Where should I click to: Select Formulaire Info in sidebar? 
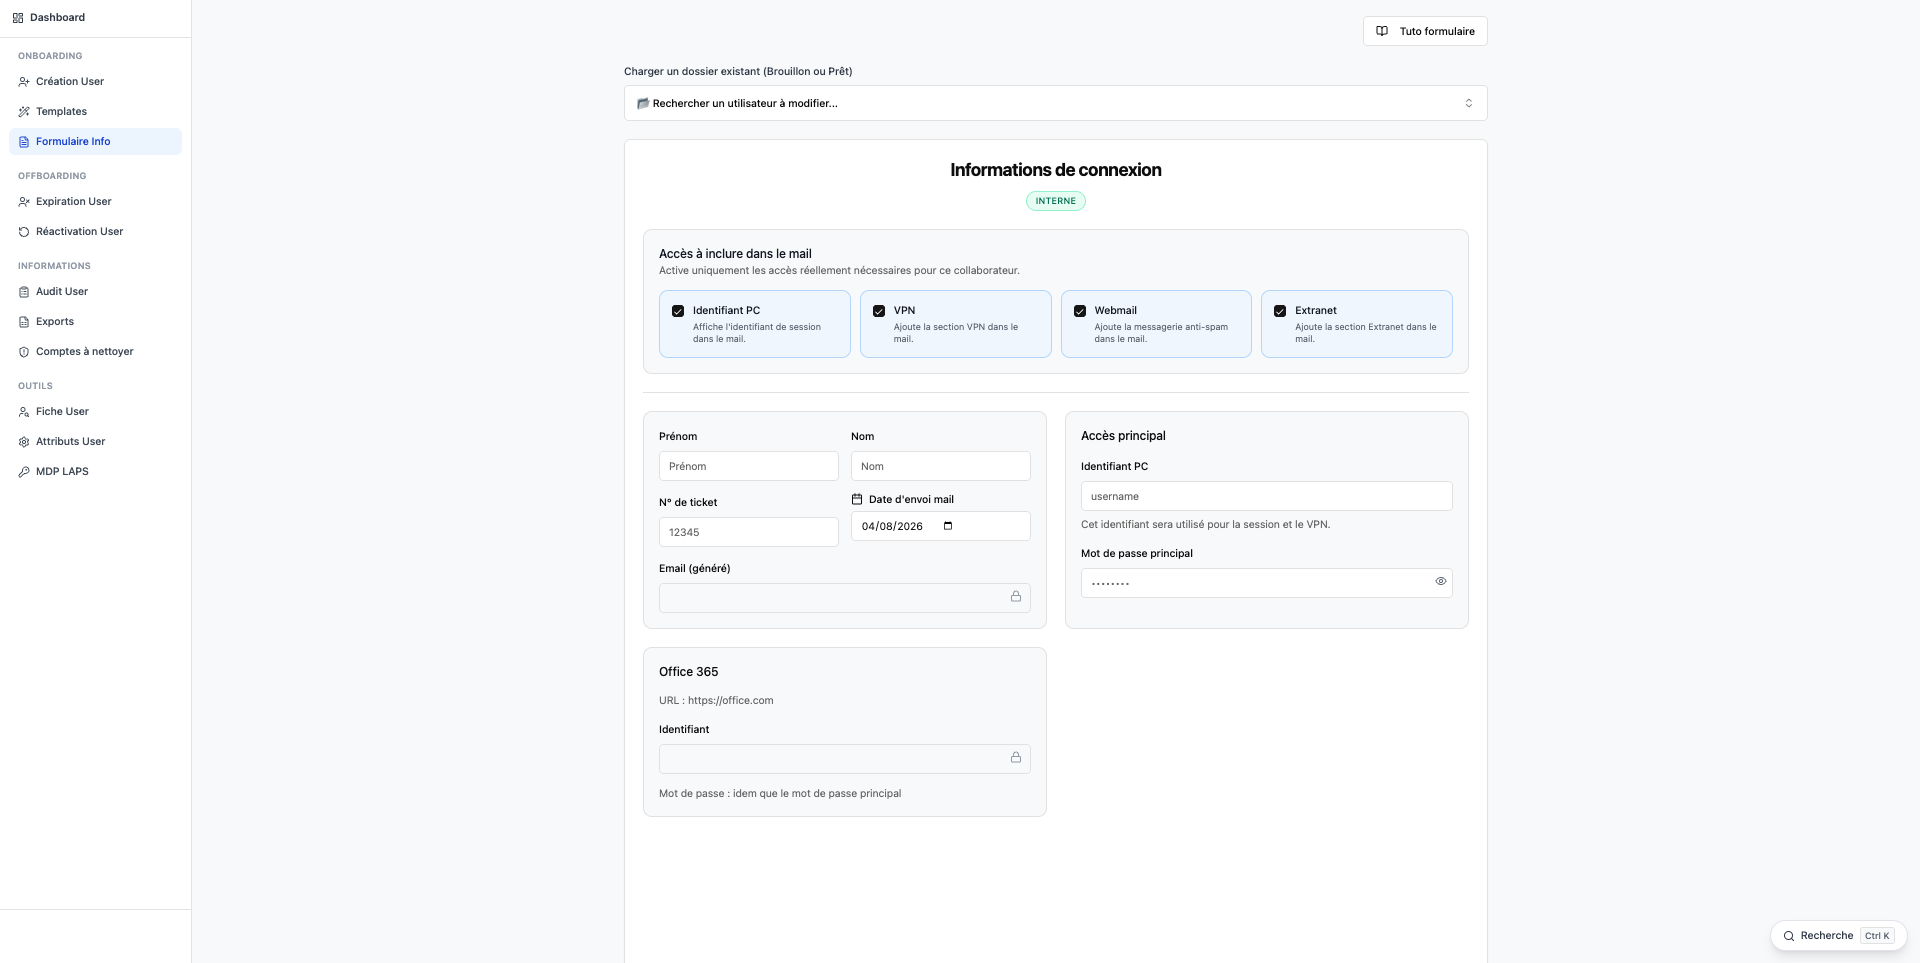[95, 142]
